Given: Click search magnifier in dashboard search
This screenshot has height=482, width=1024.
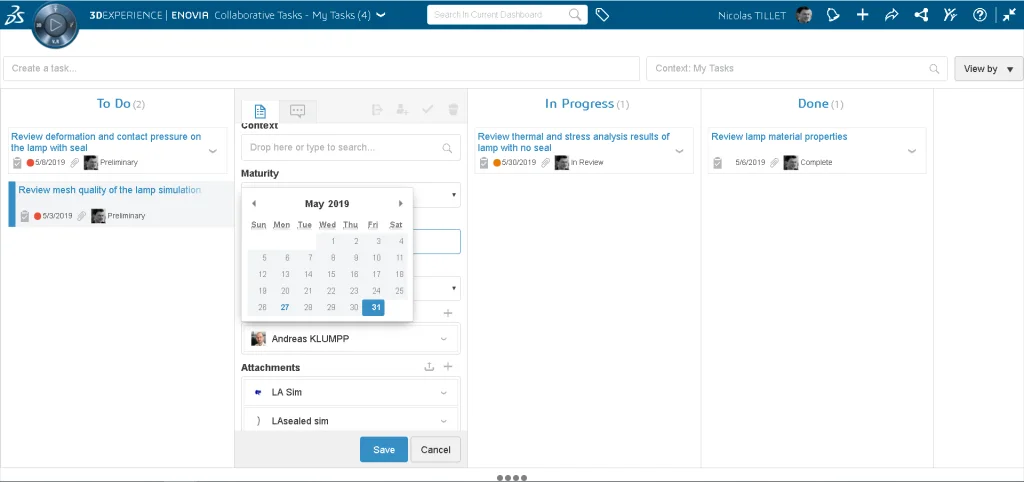Looking at the screenshot, I should click(x=575, y=15).
